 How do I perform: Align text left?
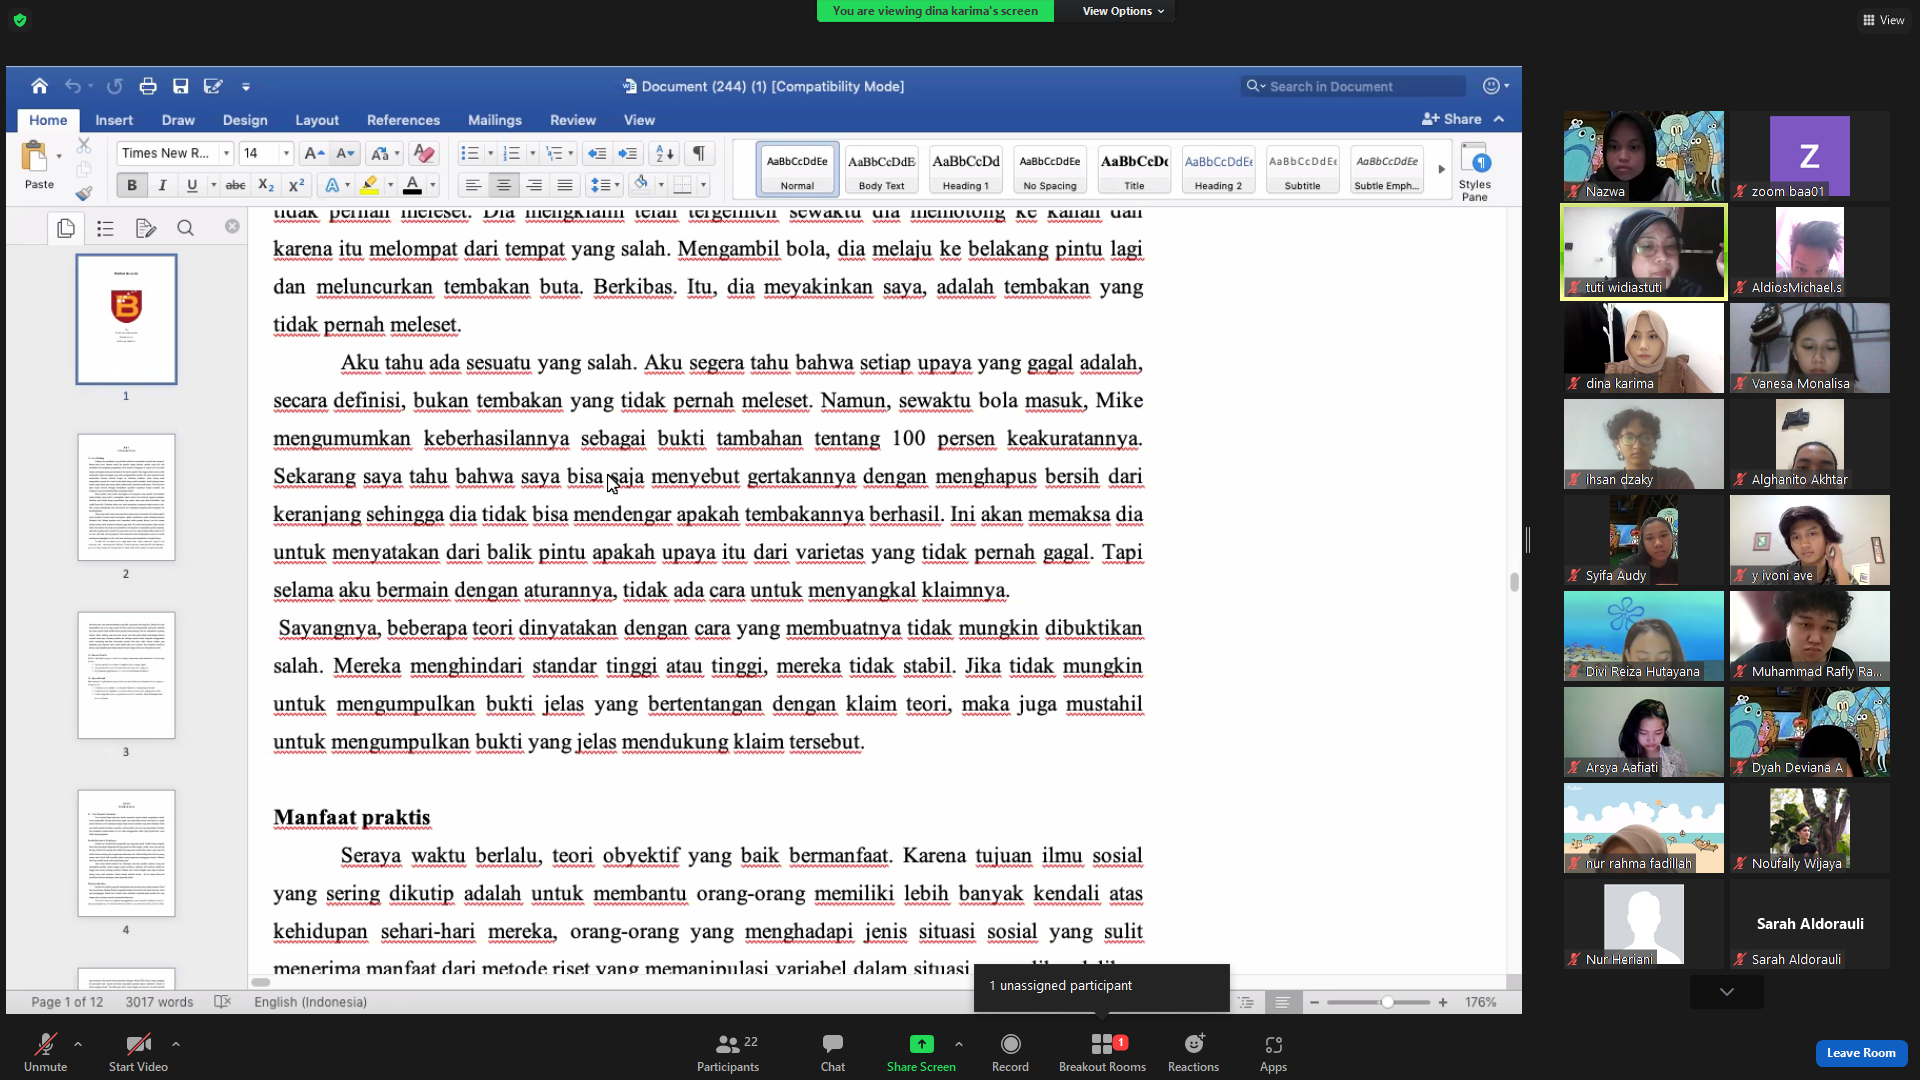473,185
